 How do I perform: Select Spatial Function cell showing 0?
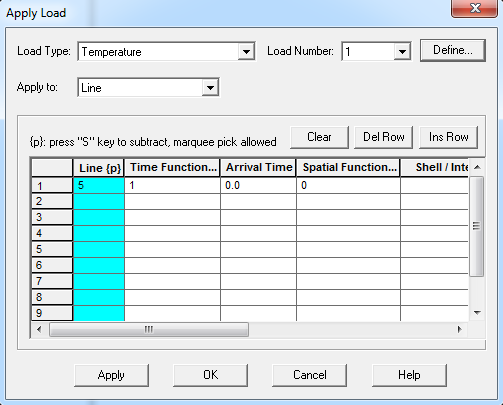coord(348,185)
